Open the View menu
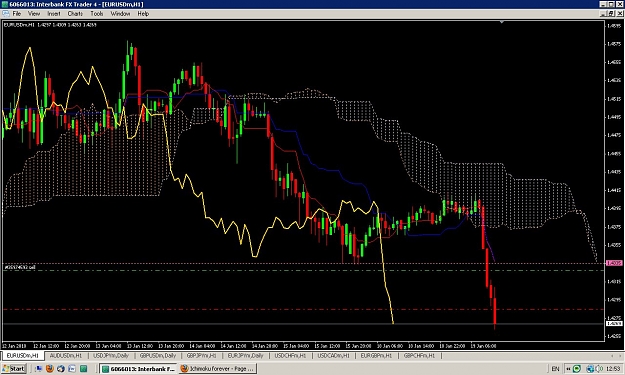625x375 pixels. click(x=34, y=14)
